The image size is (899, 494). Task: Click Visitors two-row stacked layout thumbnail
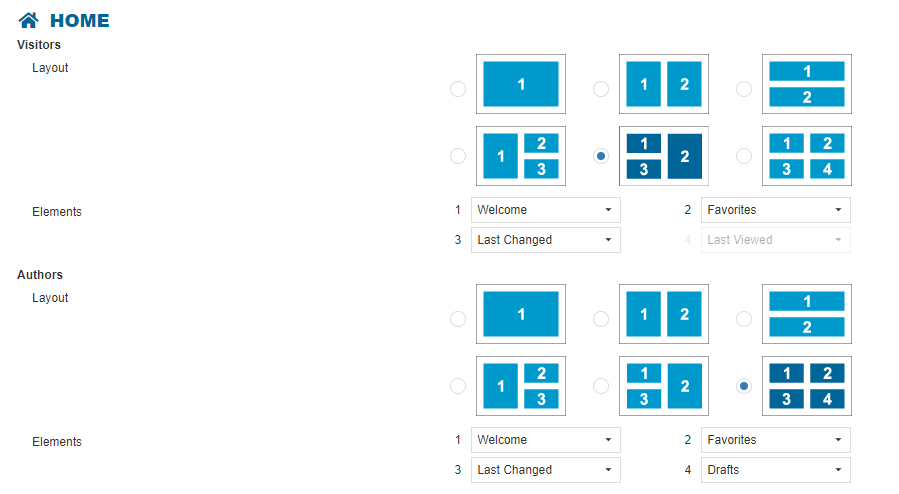806,84
